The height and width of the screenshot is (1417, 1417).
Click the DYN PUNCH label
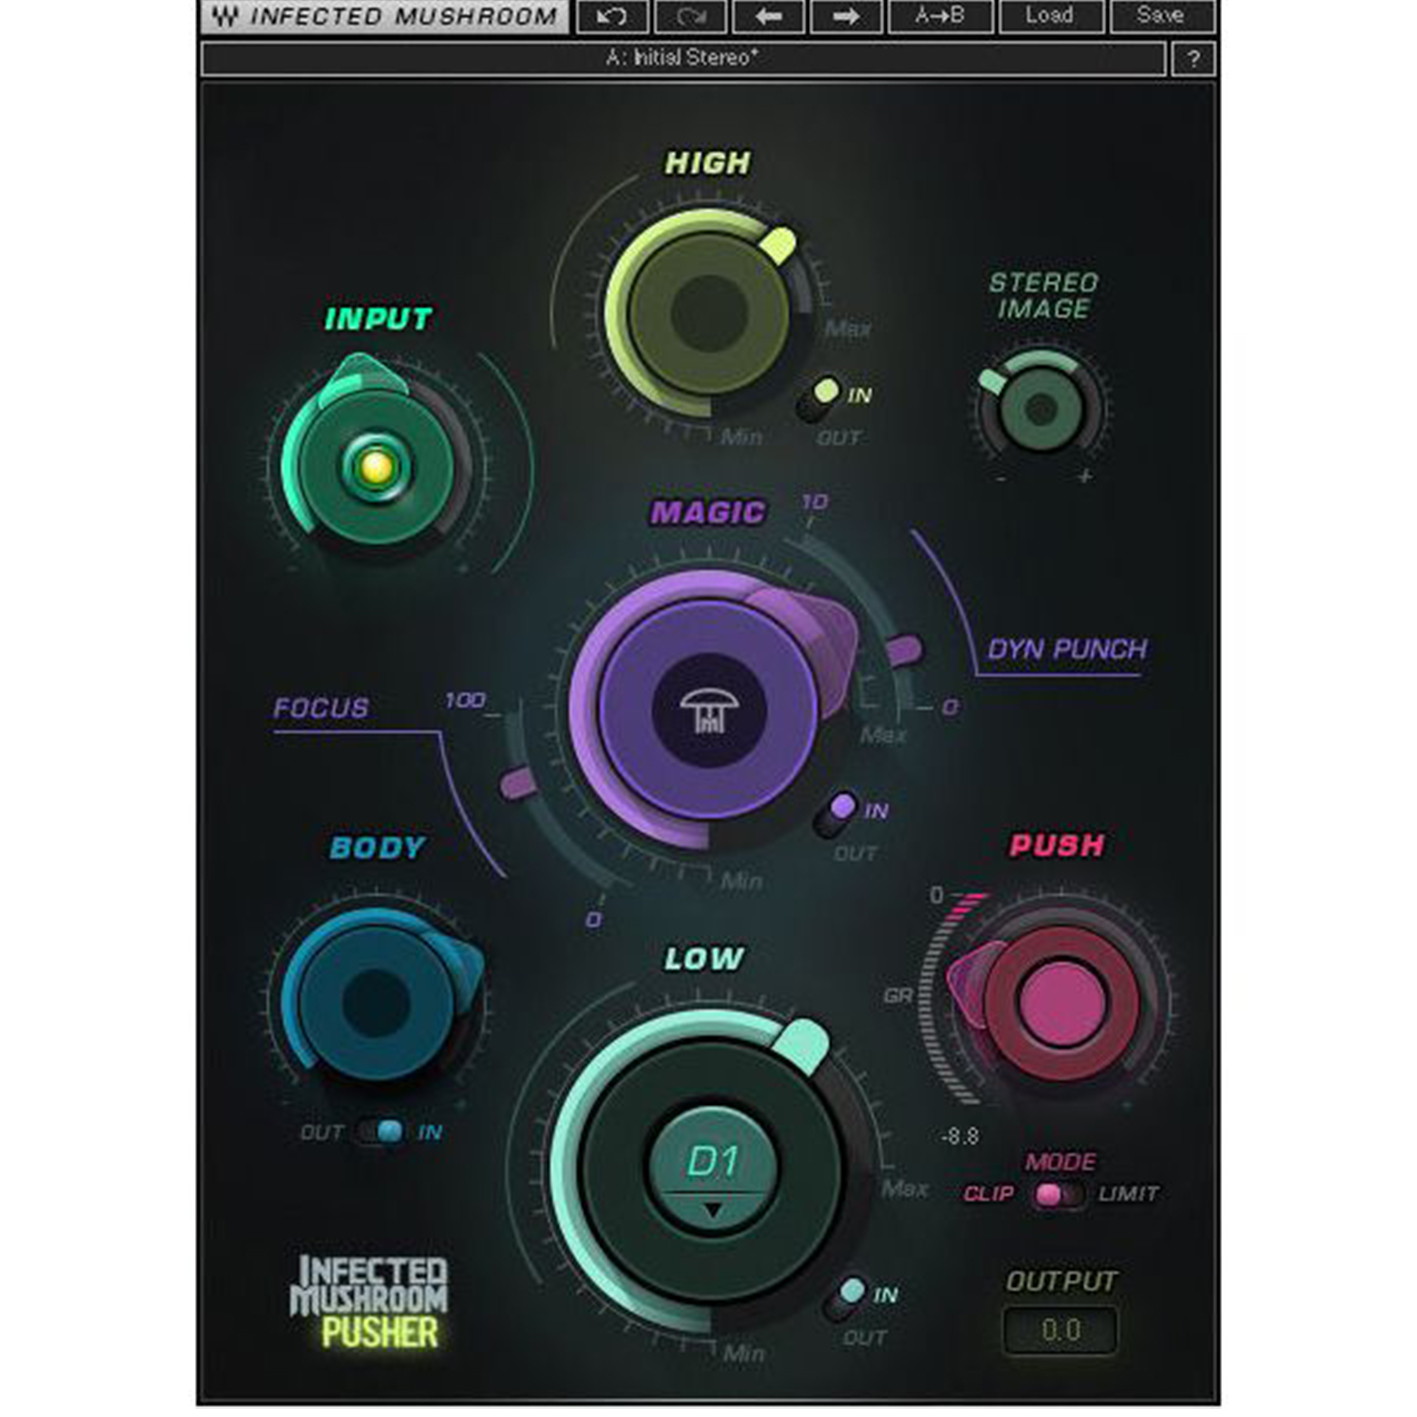[x=1067, y=650]
